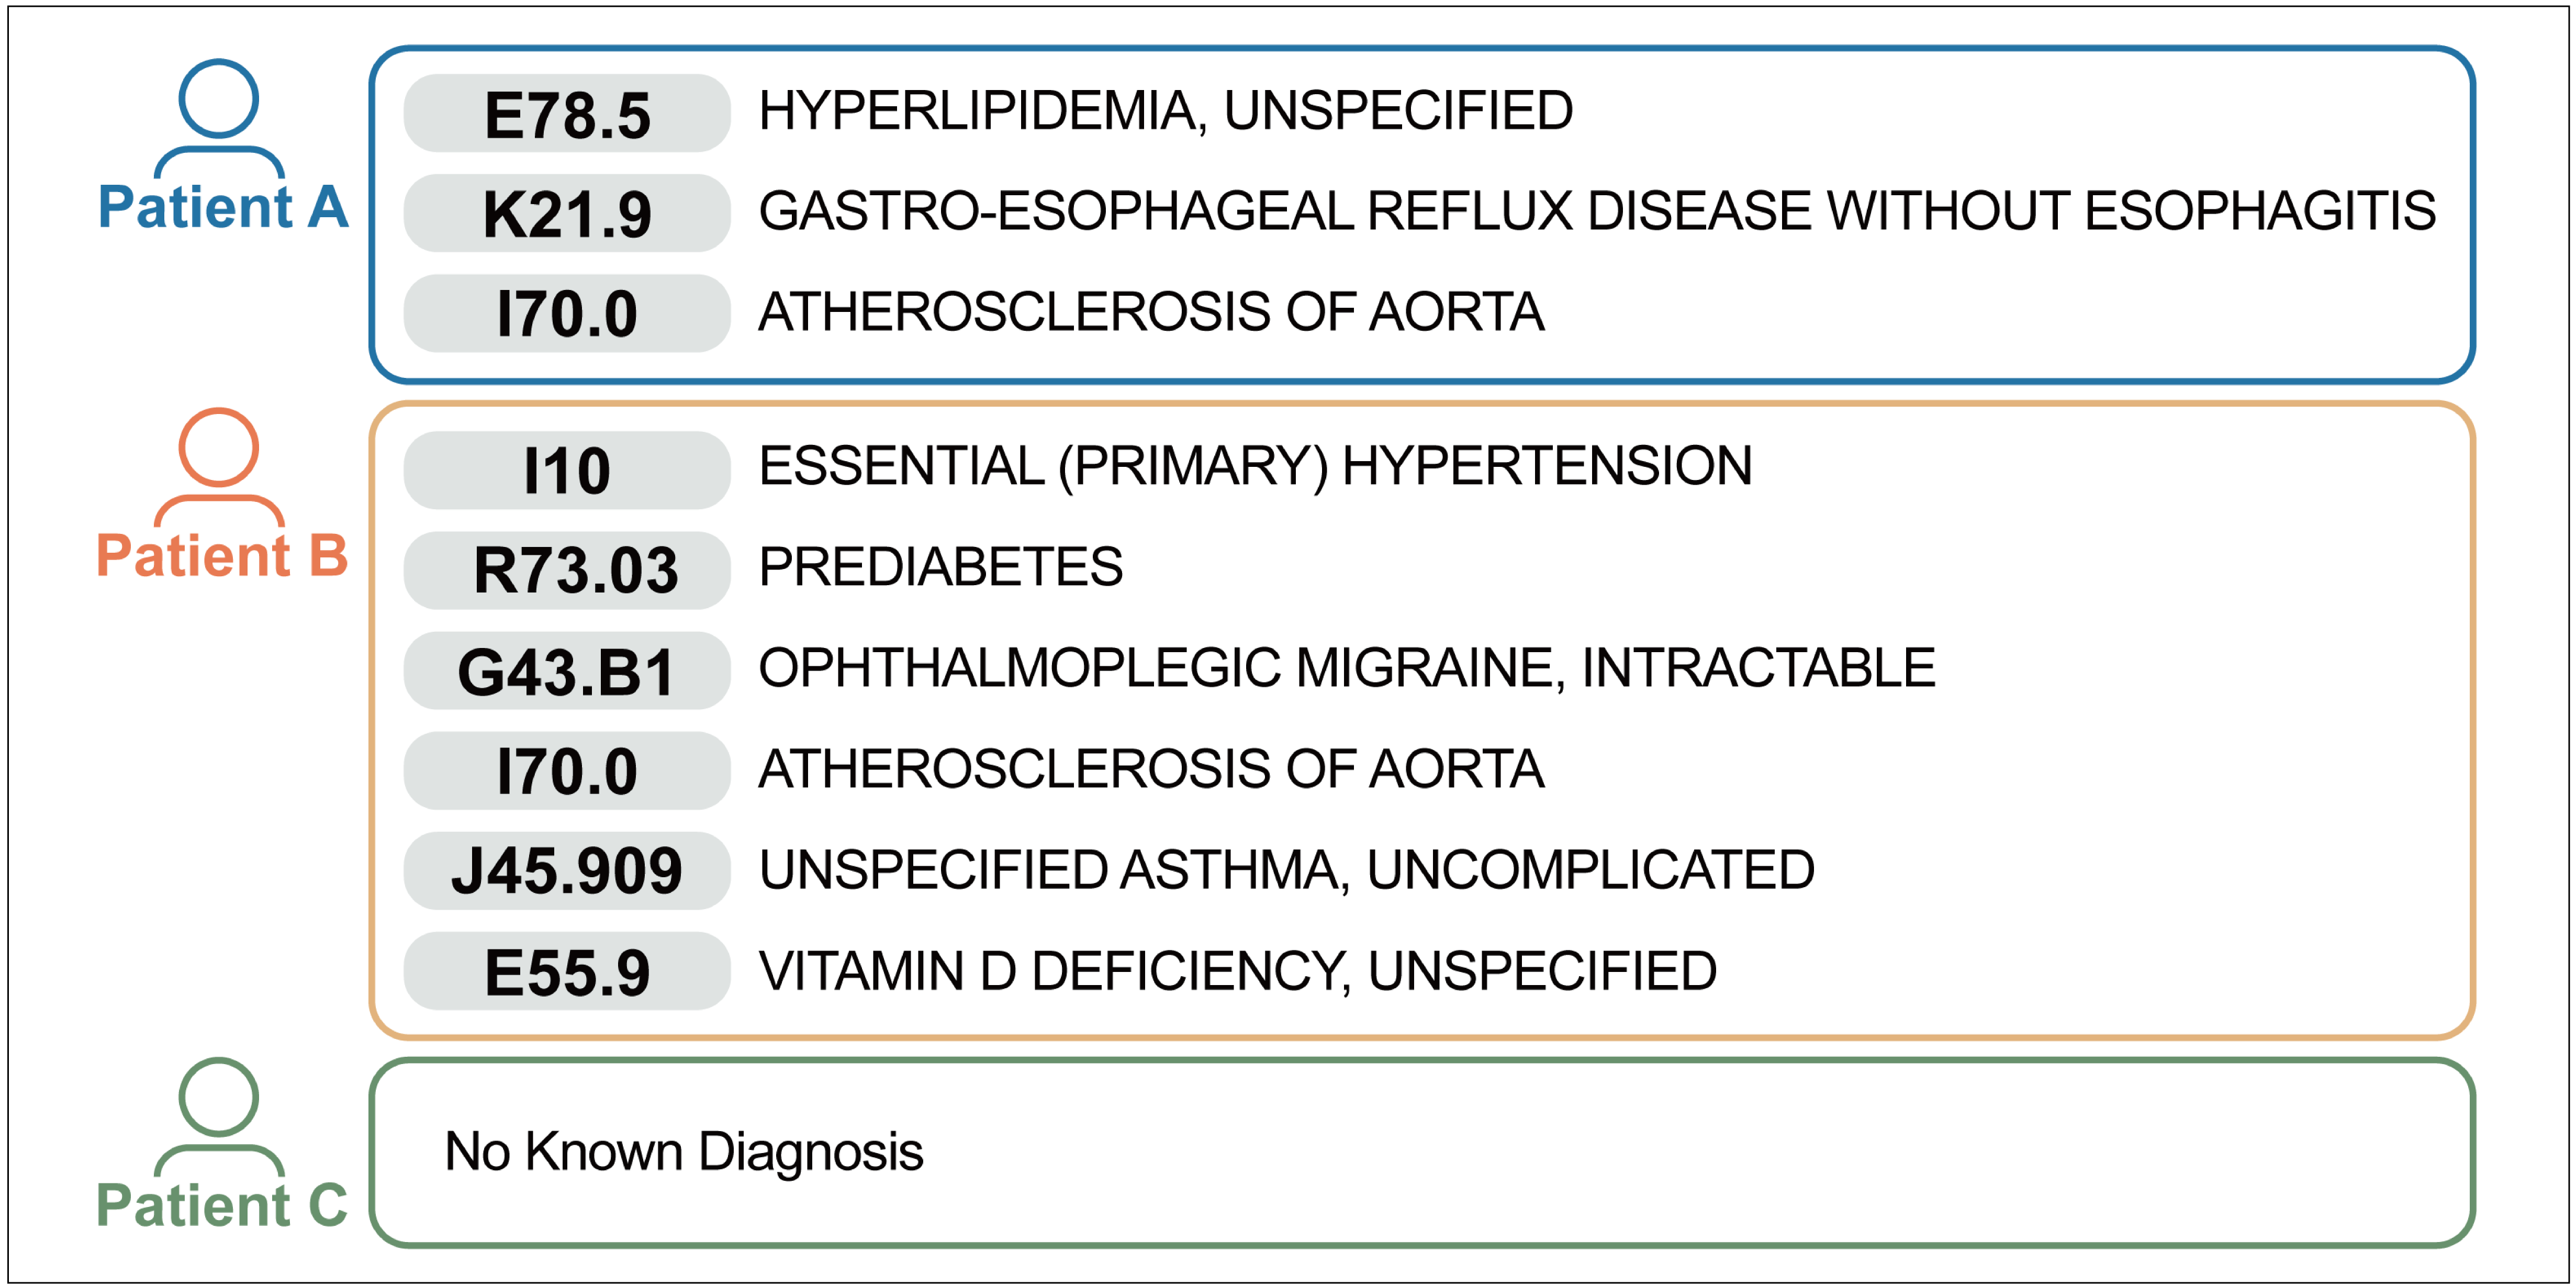Select the I10 code badge
2576x1286 pixels.
[567, 470]
